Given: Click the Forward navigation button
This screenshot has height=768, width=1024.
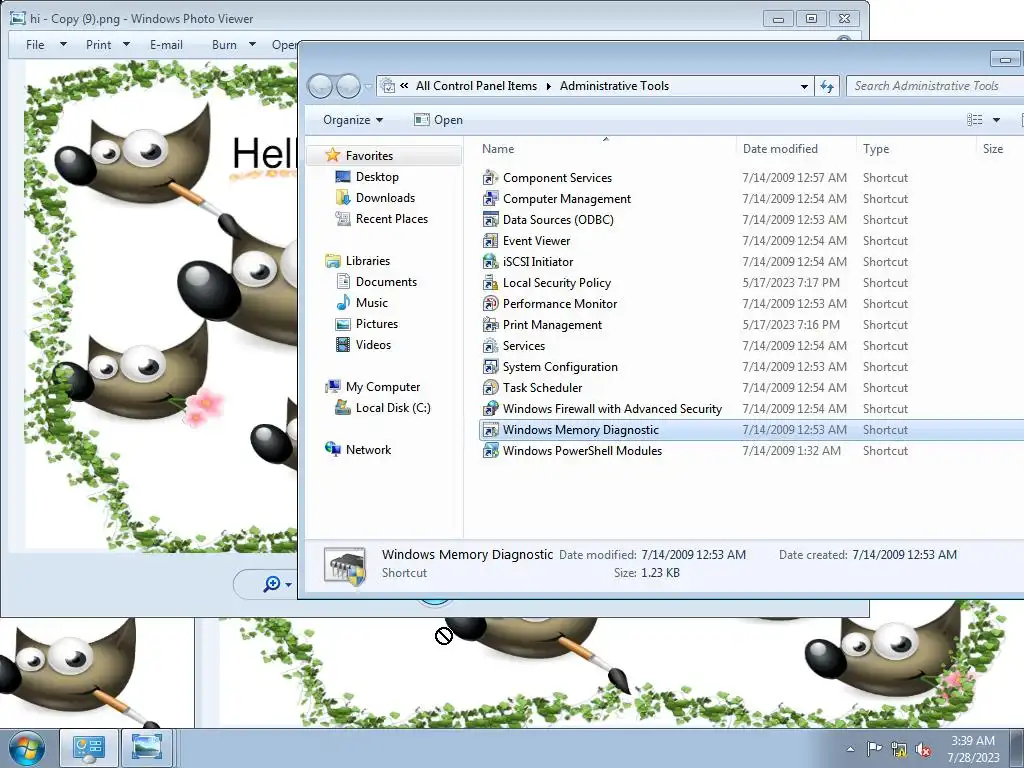Looking at the screenshot, I should (x=348, y=86).
